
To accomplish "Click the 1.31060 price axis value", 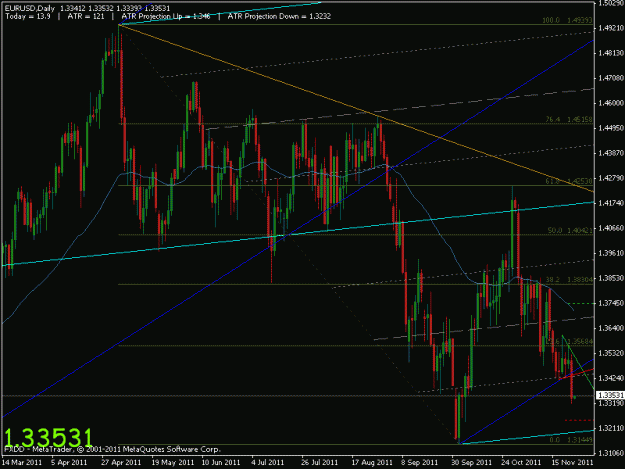I will (x=611, y=453).
